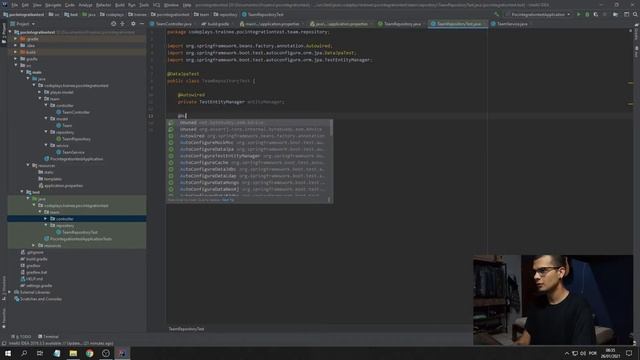Select AutoConfigureMockMvc completion suggestion
640x360 pixels.
[x=249, y=142]
